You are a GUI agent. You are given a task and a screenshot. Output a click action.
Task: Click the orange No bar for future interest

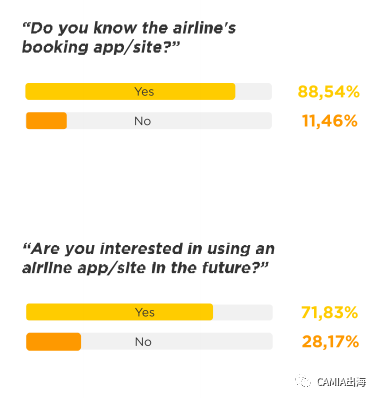[x=54, y=342]
